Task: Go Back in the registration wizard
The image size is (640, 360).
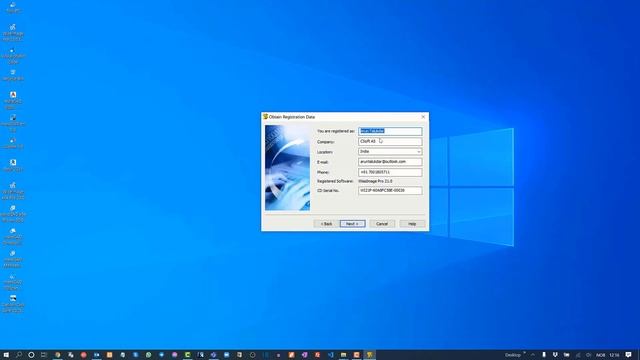Action: 326,224
